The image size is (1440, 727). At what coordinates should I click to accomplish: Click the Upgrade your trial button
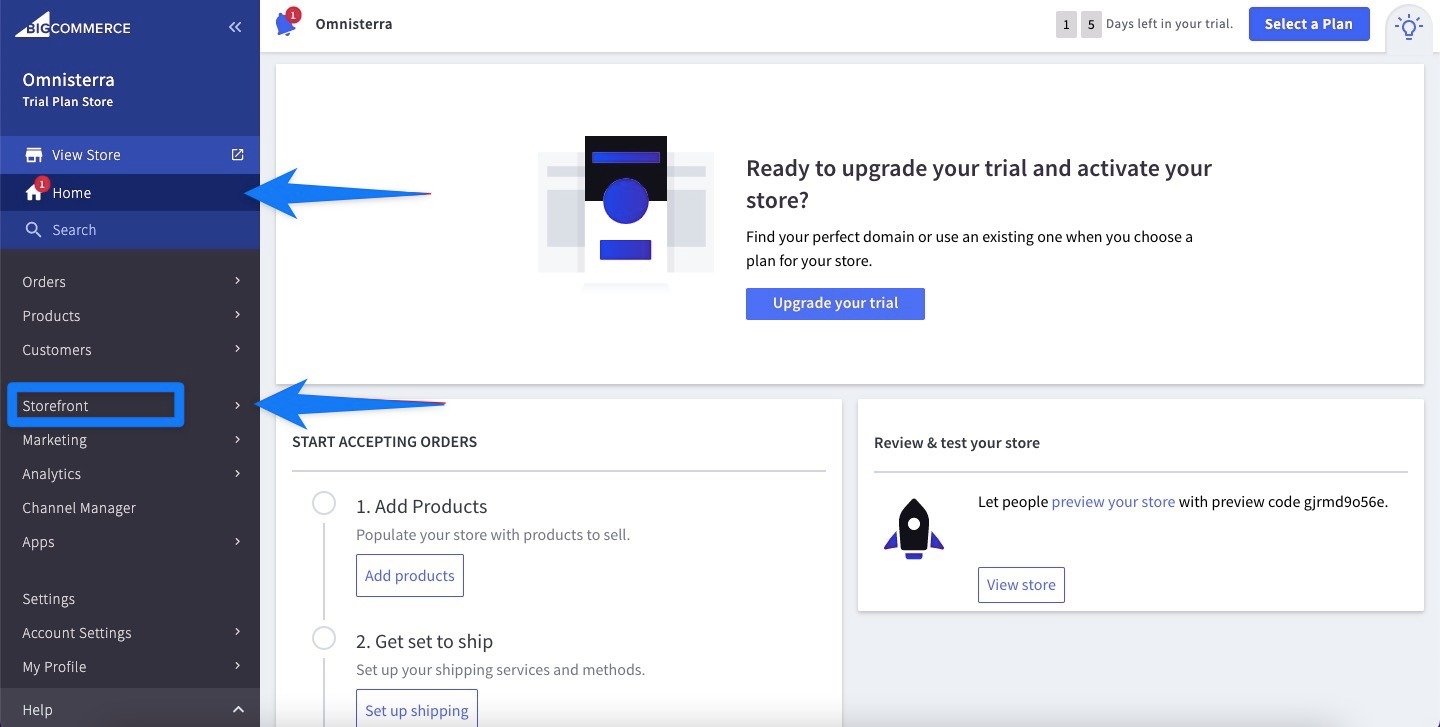(835, 303)
